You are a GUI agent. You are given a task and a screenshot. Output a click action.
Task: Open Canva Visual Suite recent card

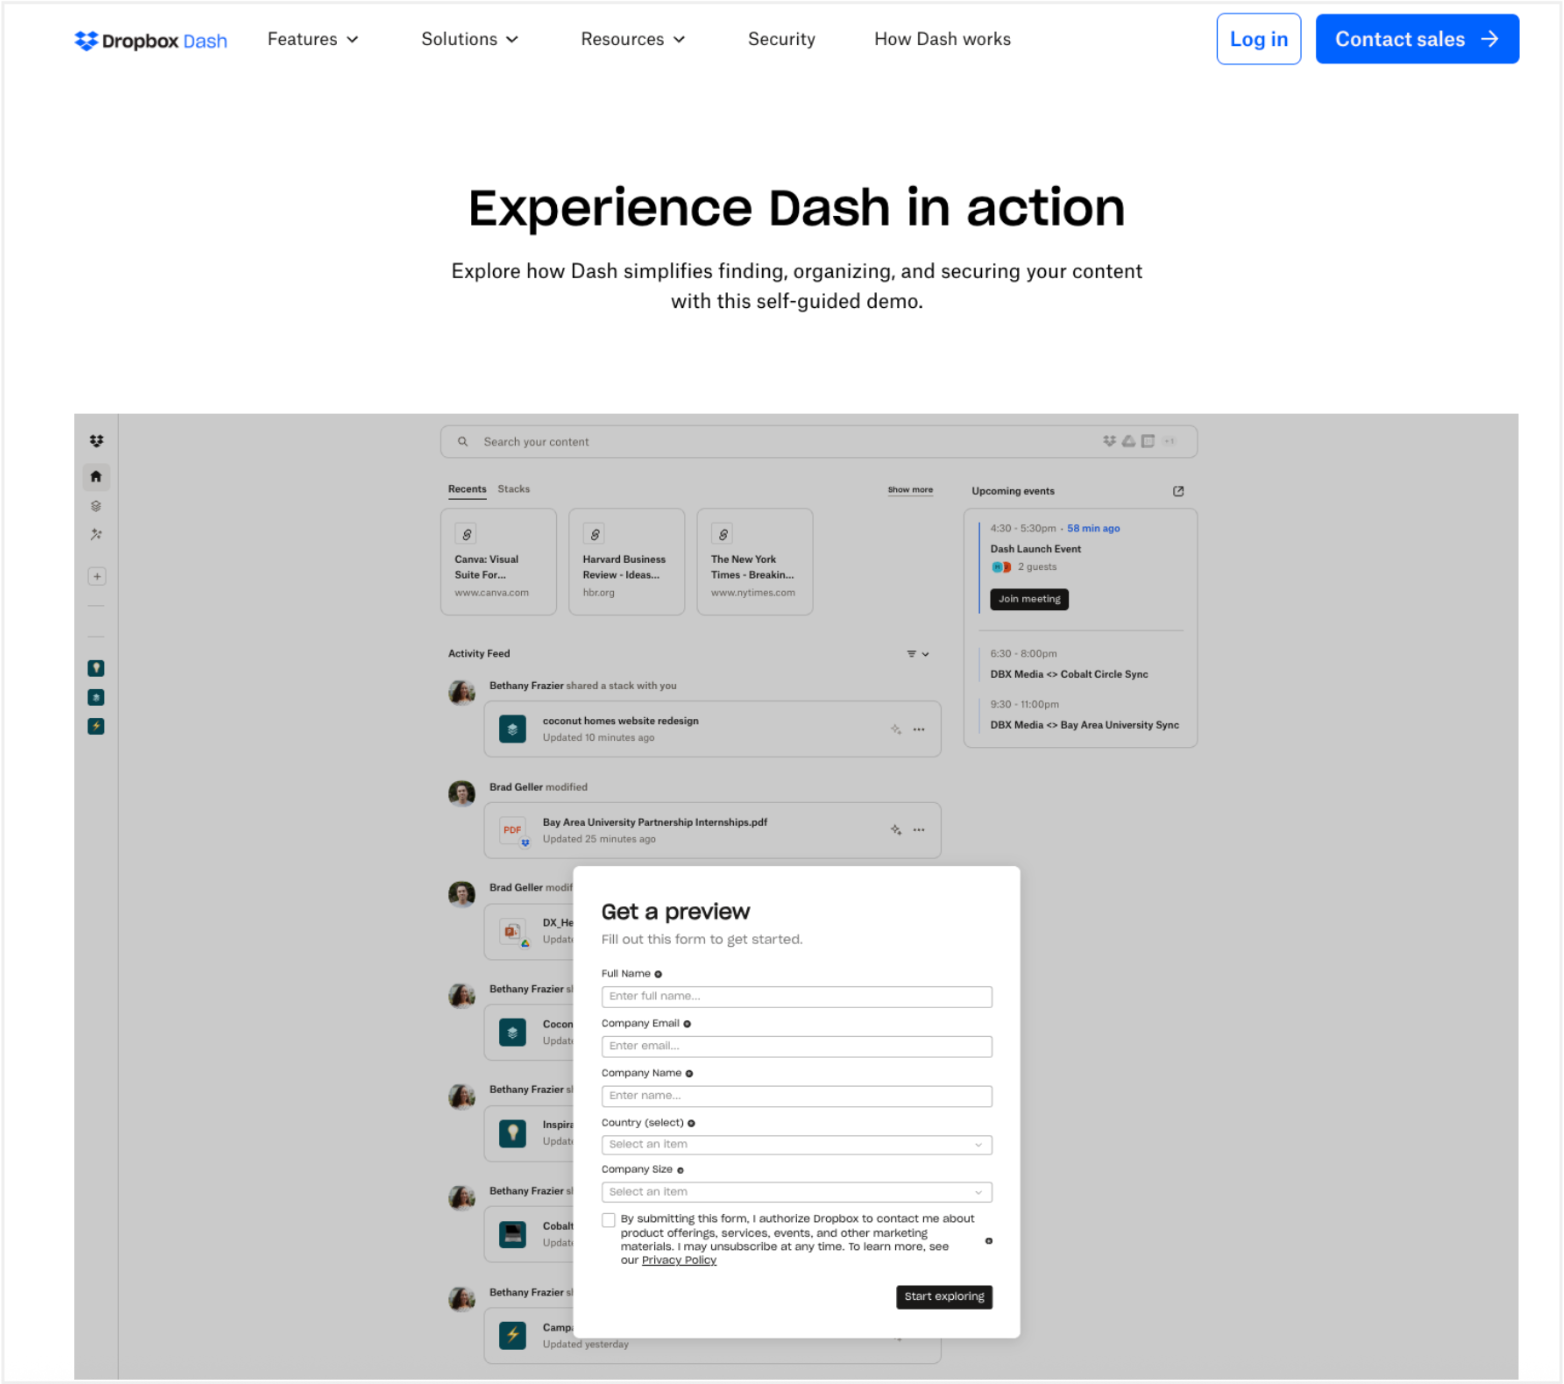point(499,562)
